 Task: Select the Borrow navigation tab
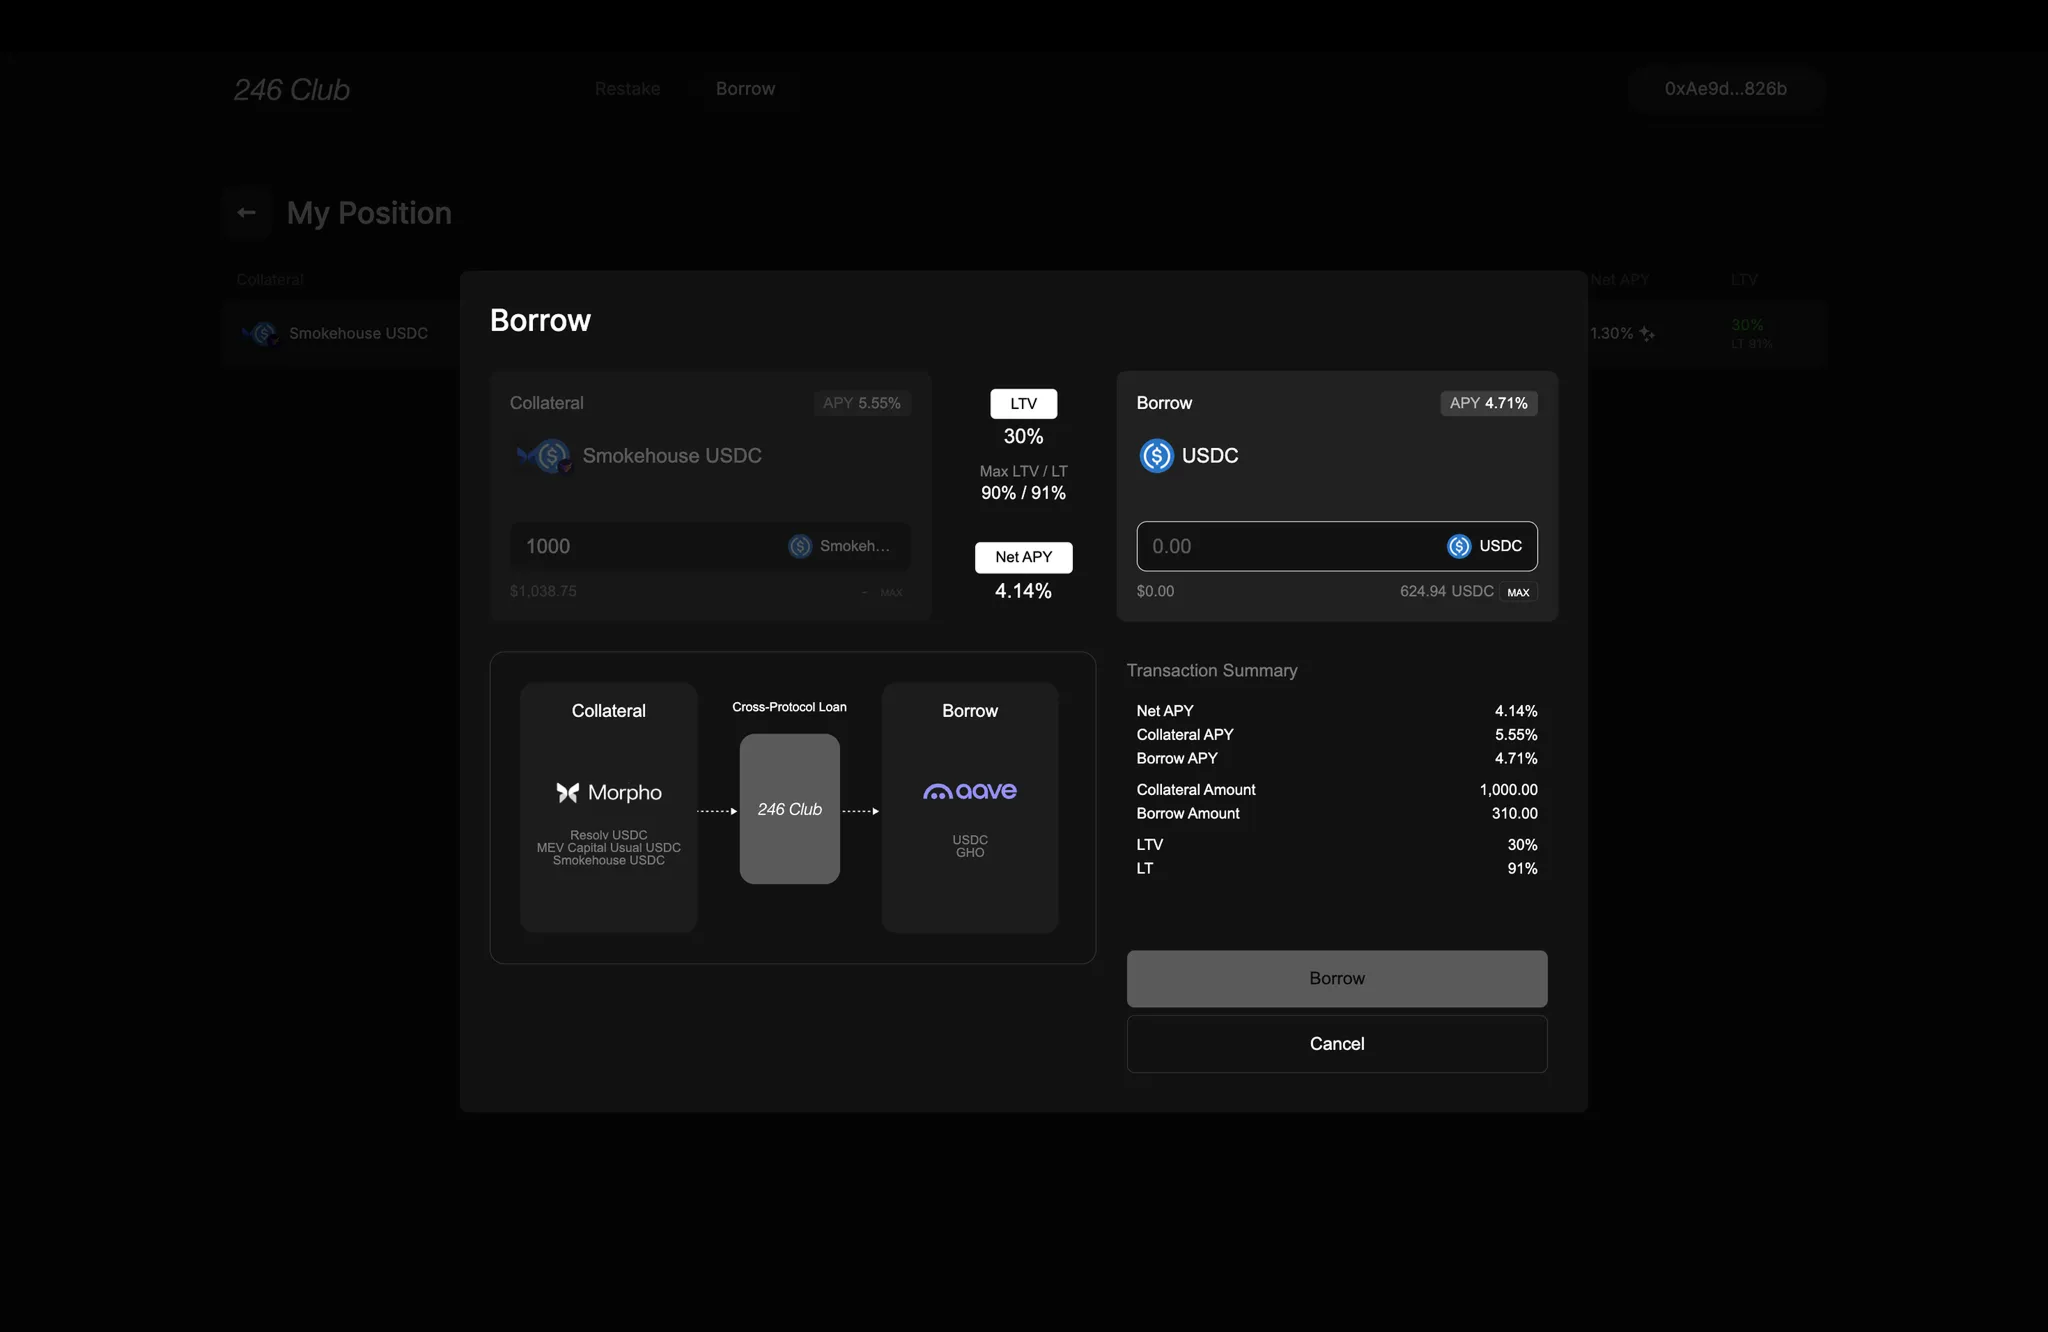745,89
